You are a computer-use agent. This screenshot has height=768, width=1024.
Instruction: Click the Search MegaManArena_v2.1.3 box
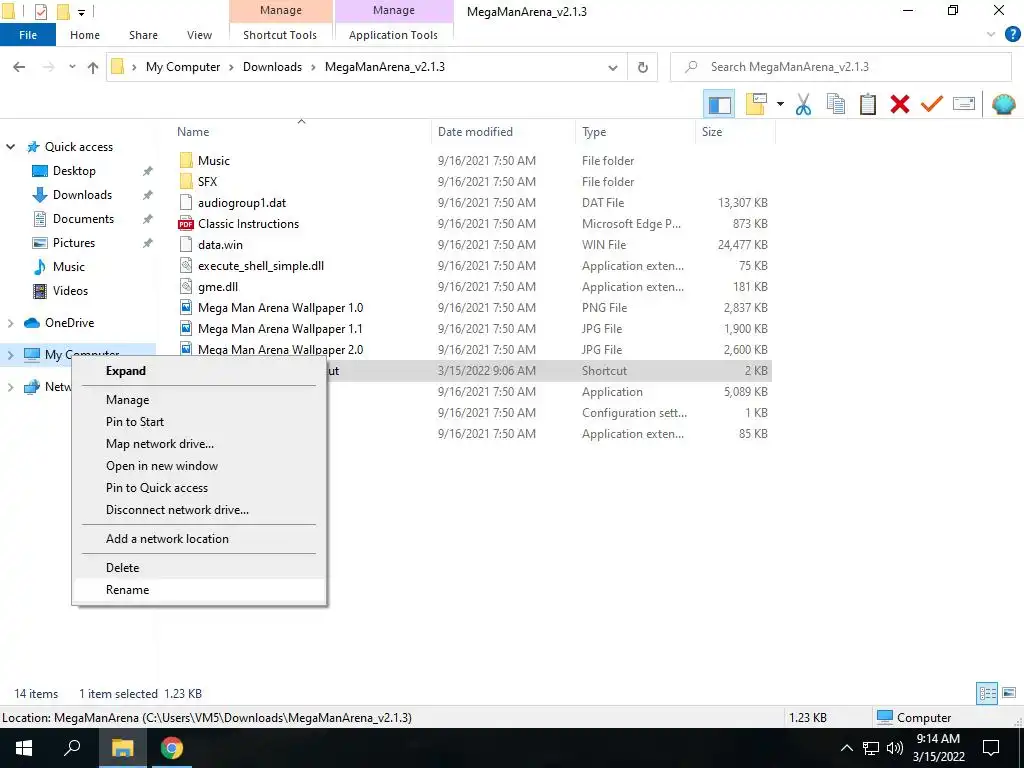coord(840,67)
